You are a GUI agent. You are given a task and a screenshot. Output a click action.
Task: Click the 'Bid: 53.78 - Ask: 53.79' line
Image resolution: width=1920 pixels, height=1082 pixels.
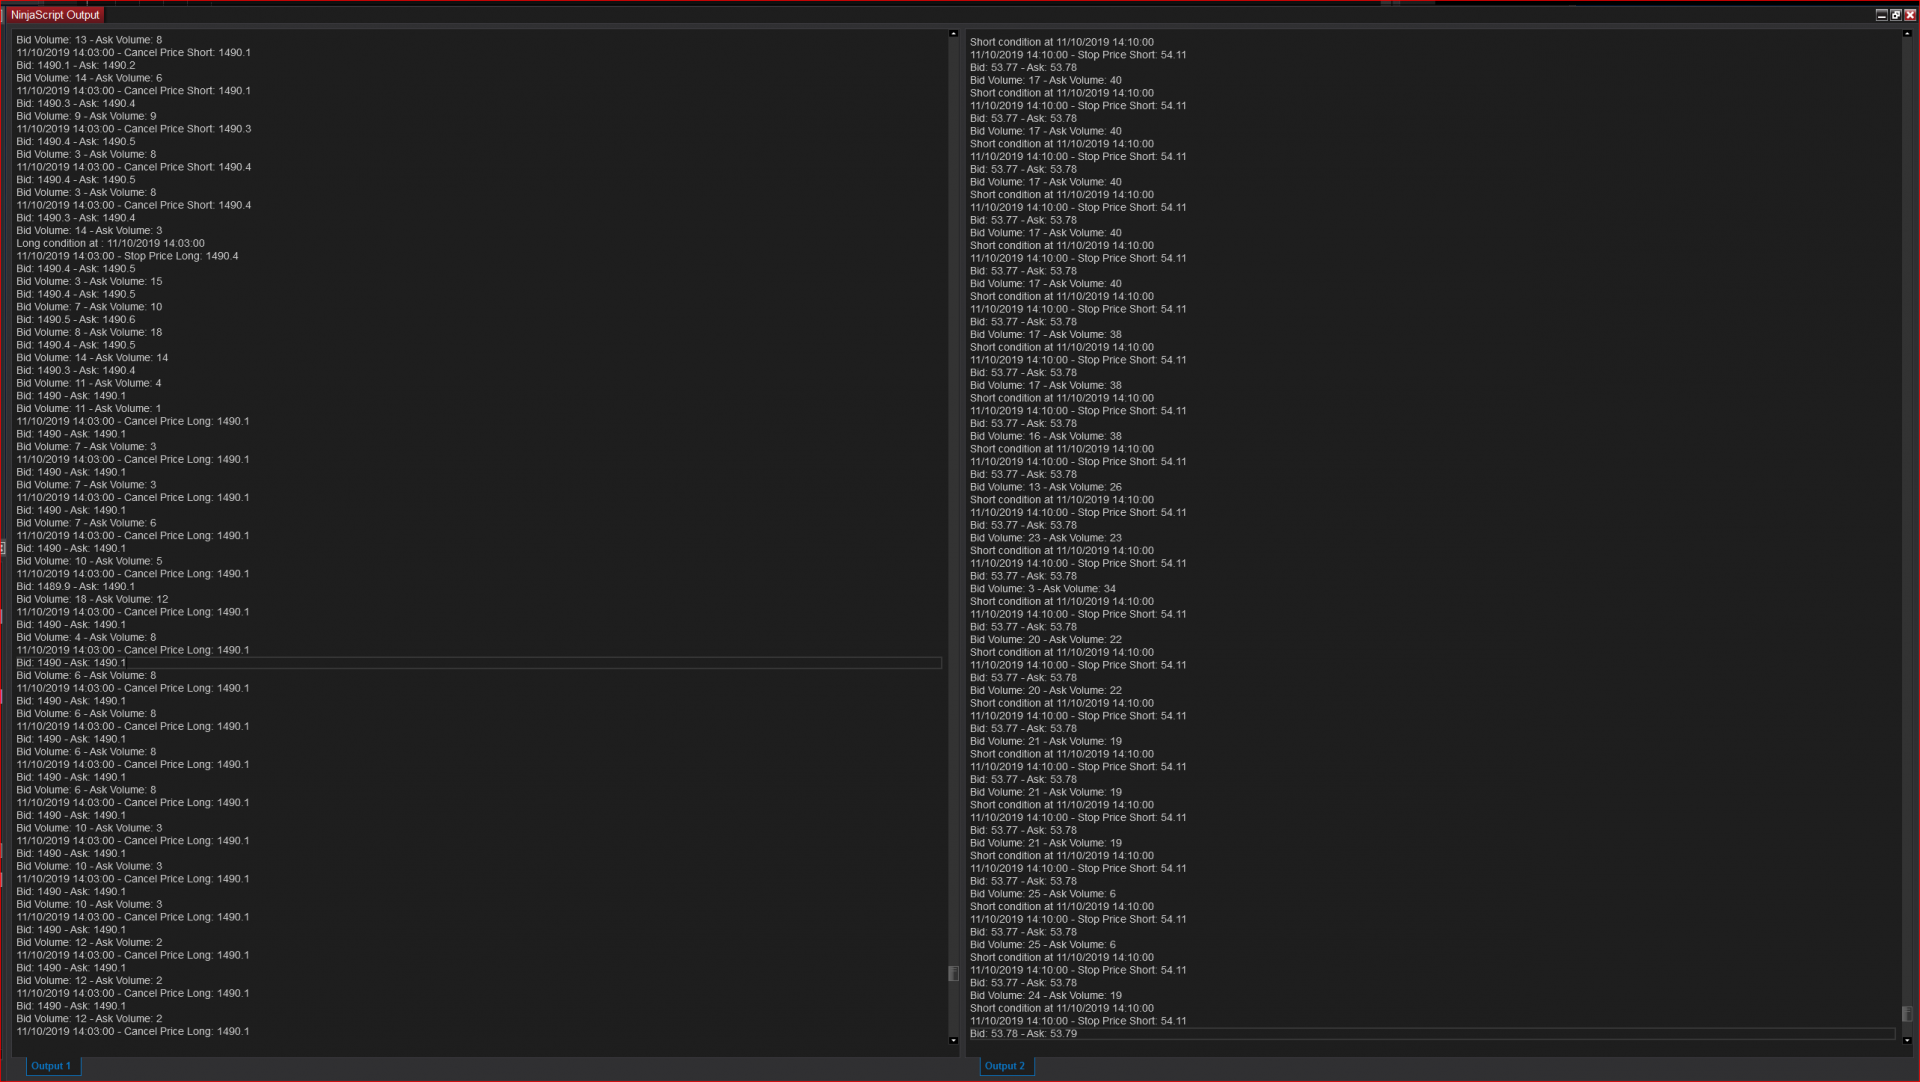coord(1023,1034)
